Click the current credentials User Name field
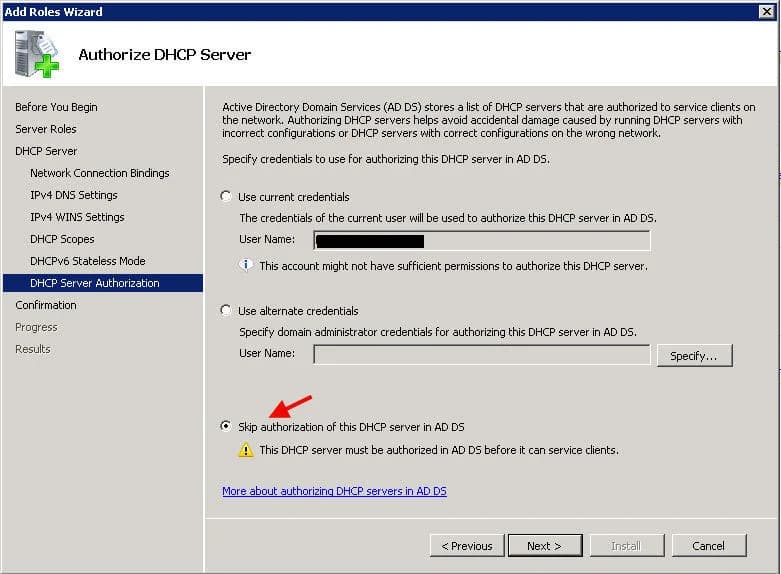The height and width of the screenshot is (574, 781). coord(482,241)
